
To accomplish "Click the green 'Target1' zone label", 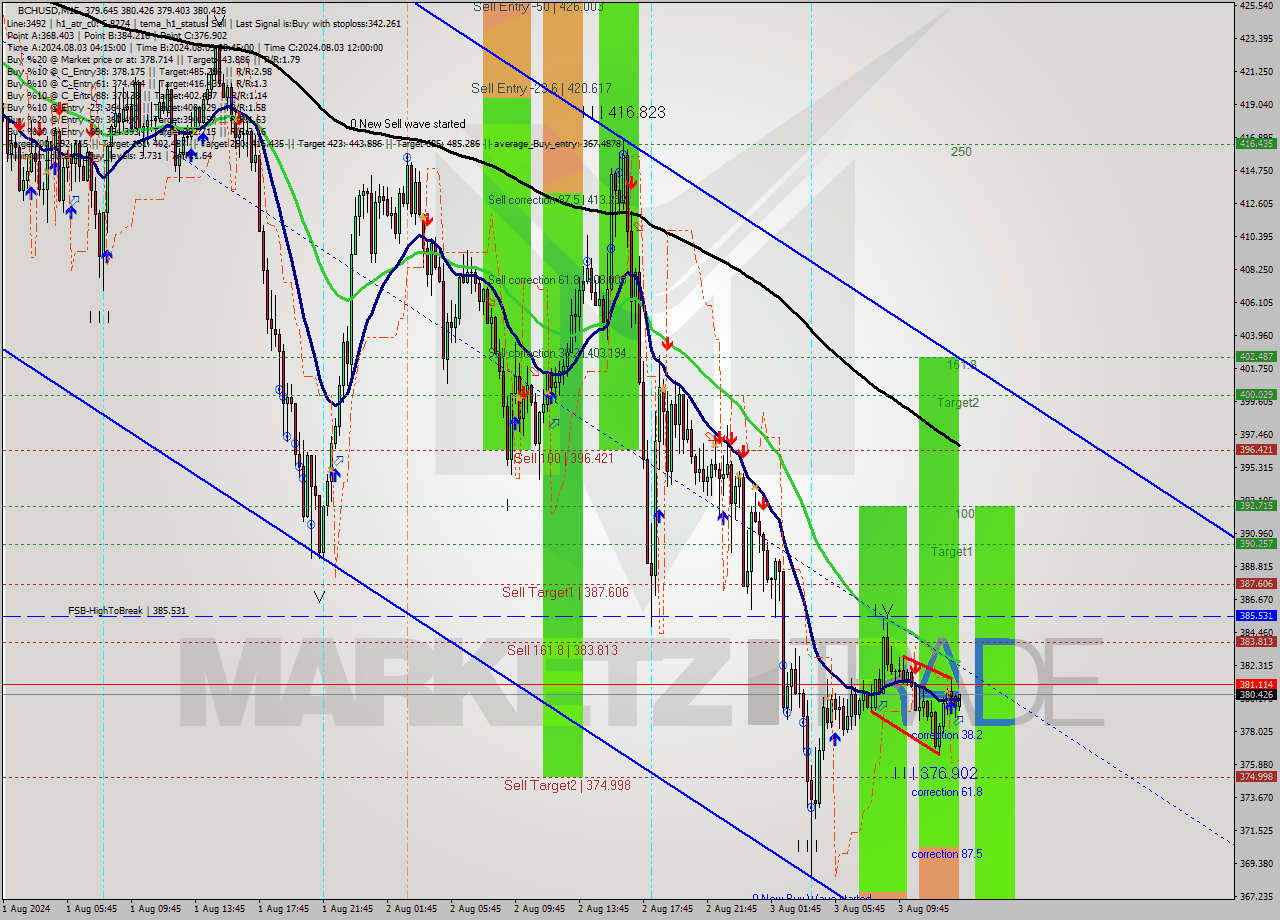I will [x=951, y=551].
